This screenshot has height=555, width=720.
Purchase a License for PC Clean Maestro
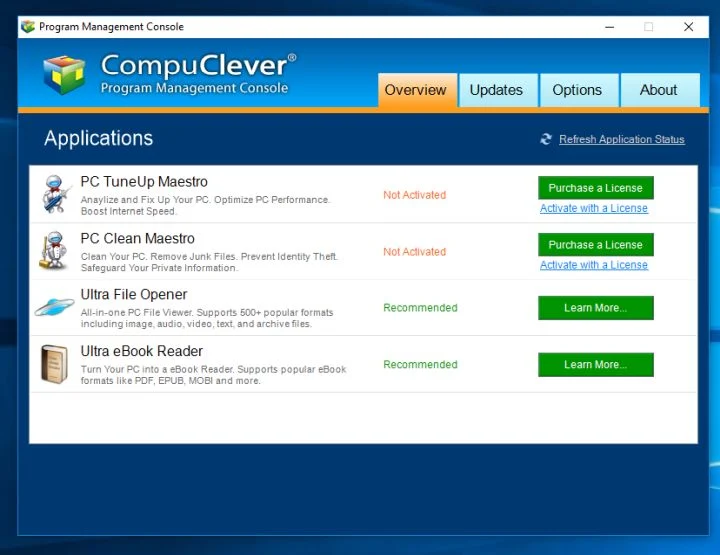click(596, 245)
